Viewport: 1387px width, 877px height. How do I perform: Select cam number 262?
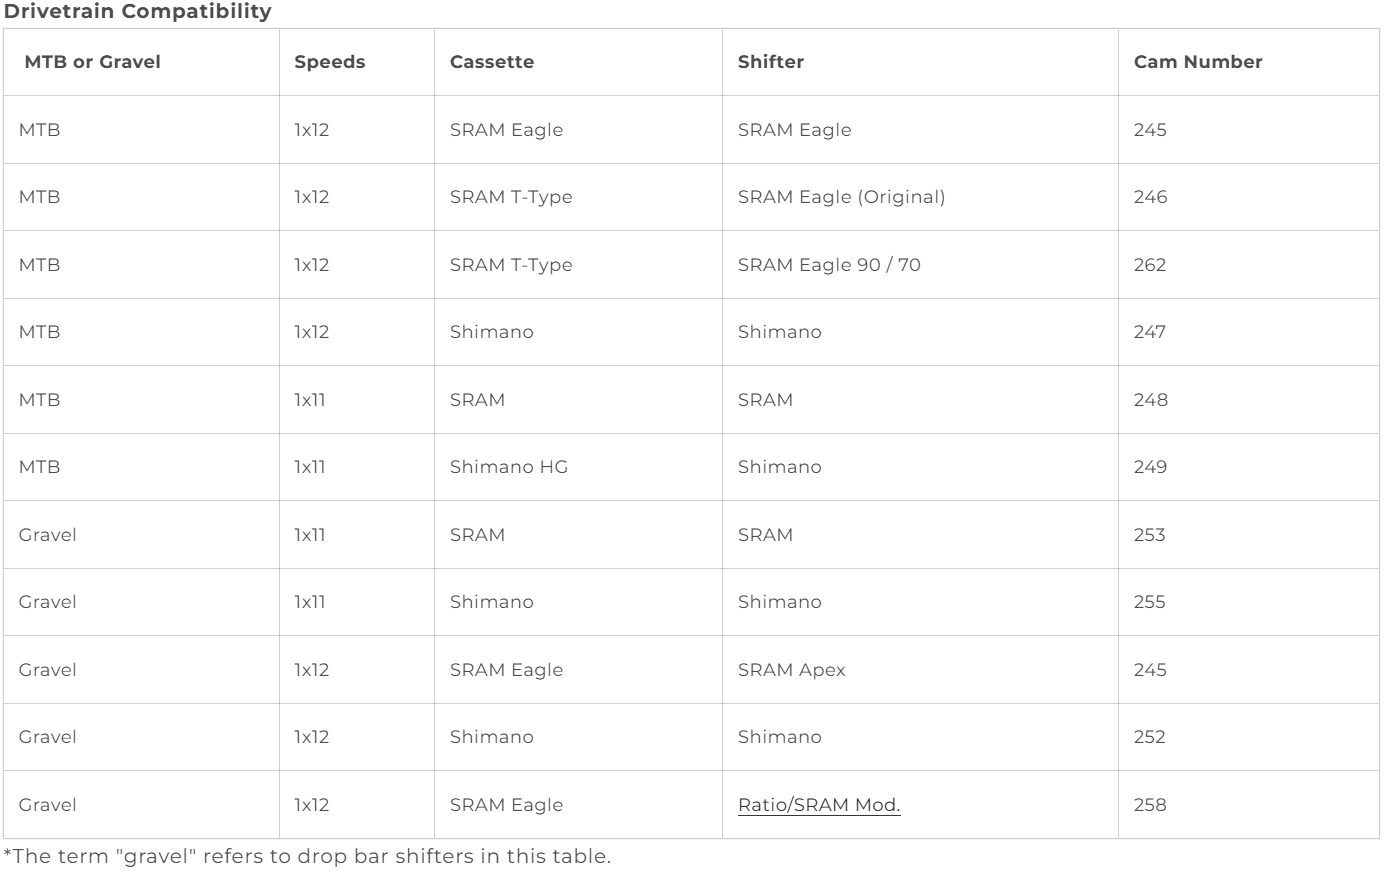tap(1150, 265)
